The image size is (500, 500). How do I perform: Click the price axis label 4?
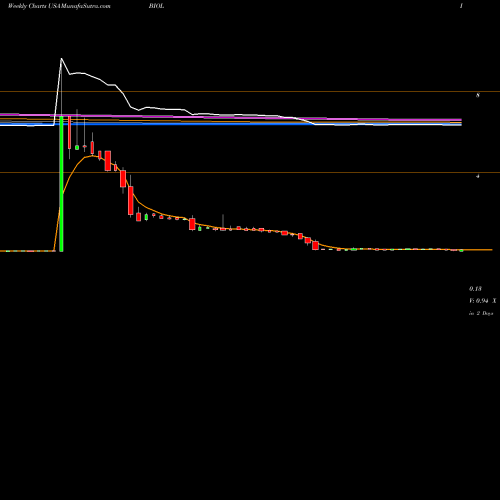click(478, 176)
